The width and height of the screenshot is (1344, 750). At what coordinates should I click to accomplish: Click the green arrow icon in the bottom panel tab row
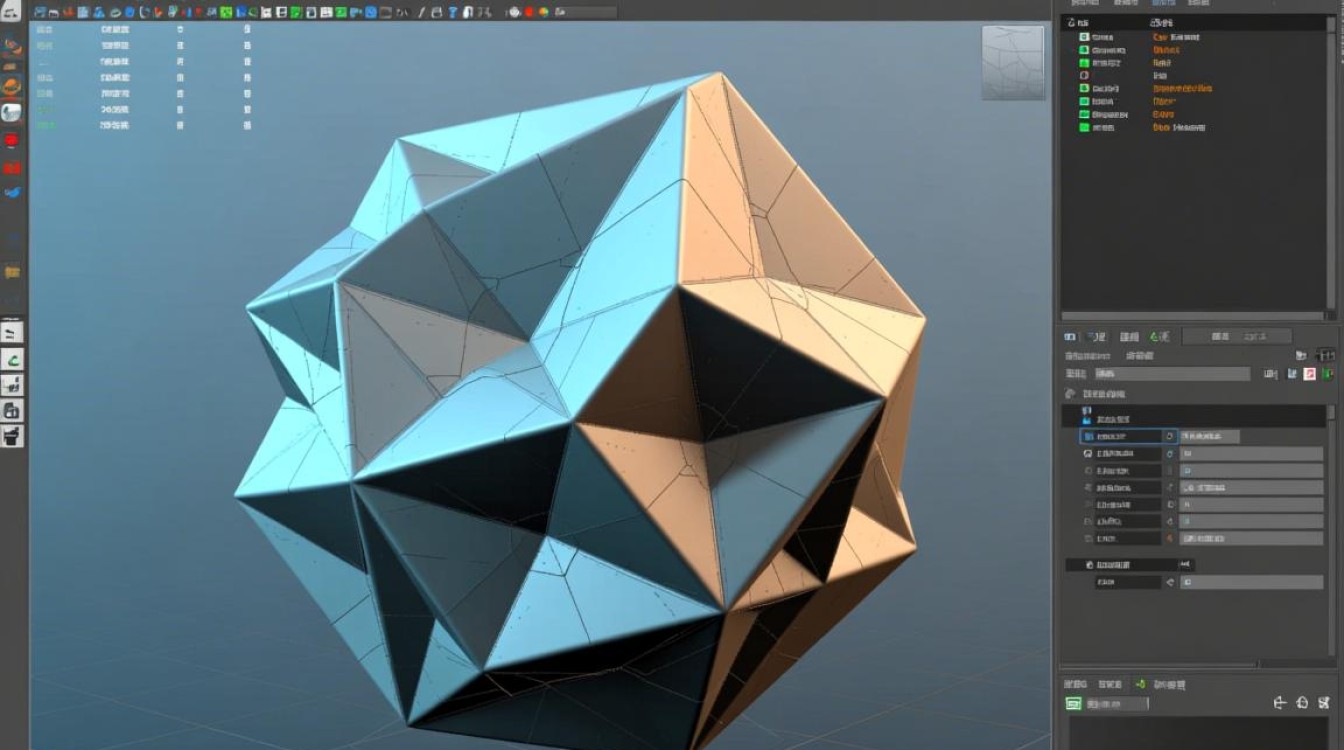tap(1141, 685)
